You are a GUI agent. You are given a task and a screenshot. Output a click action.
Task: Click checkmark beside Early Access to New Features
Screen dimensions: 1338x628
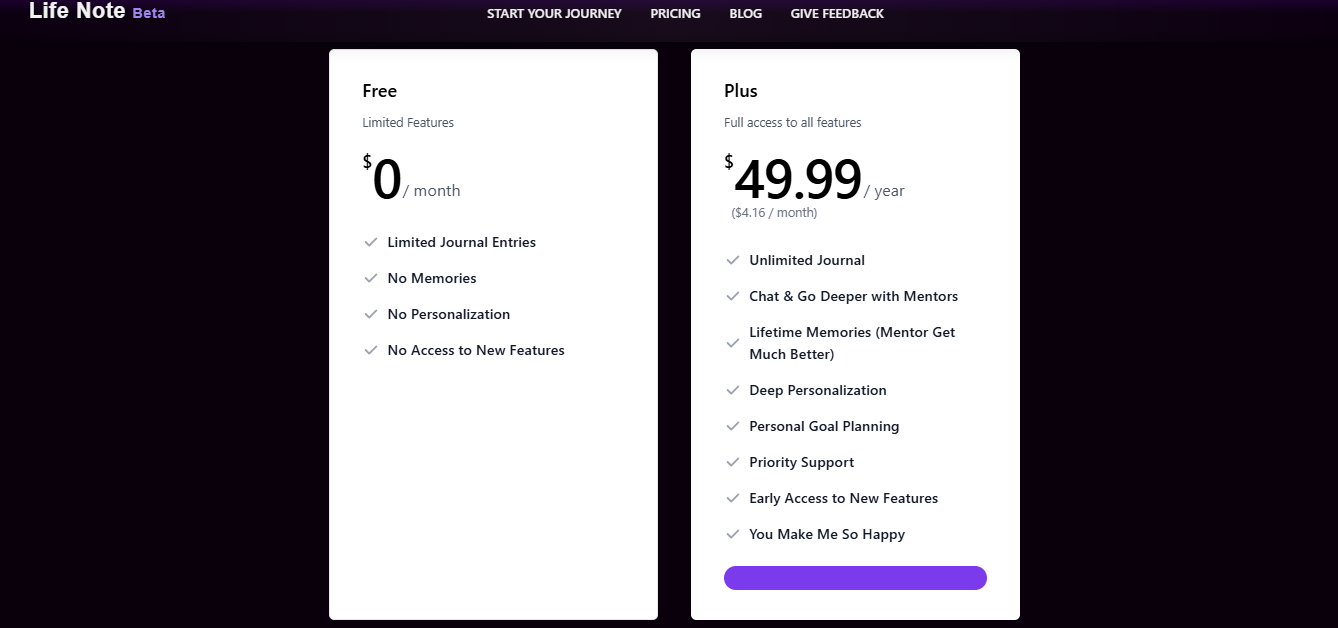click(733, 498)
